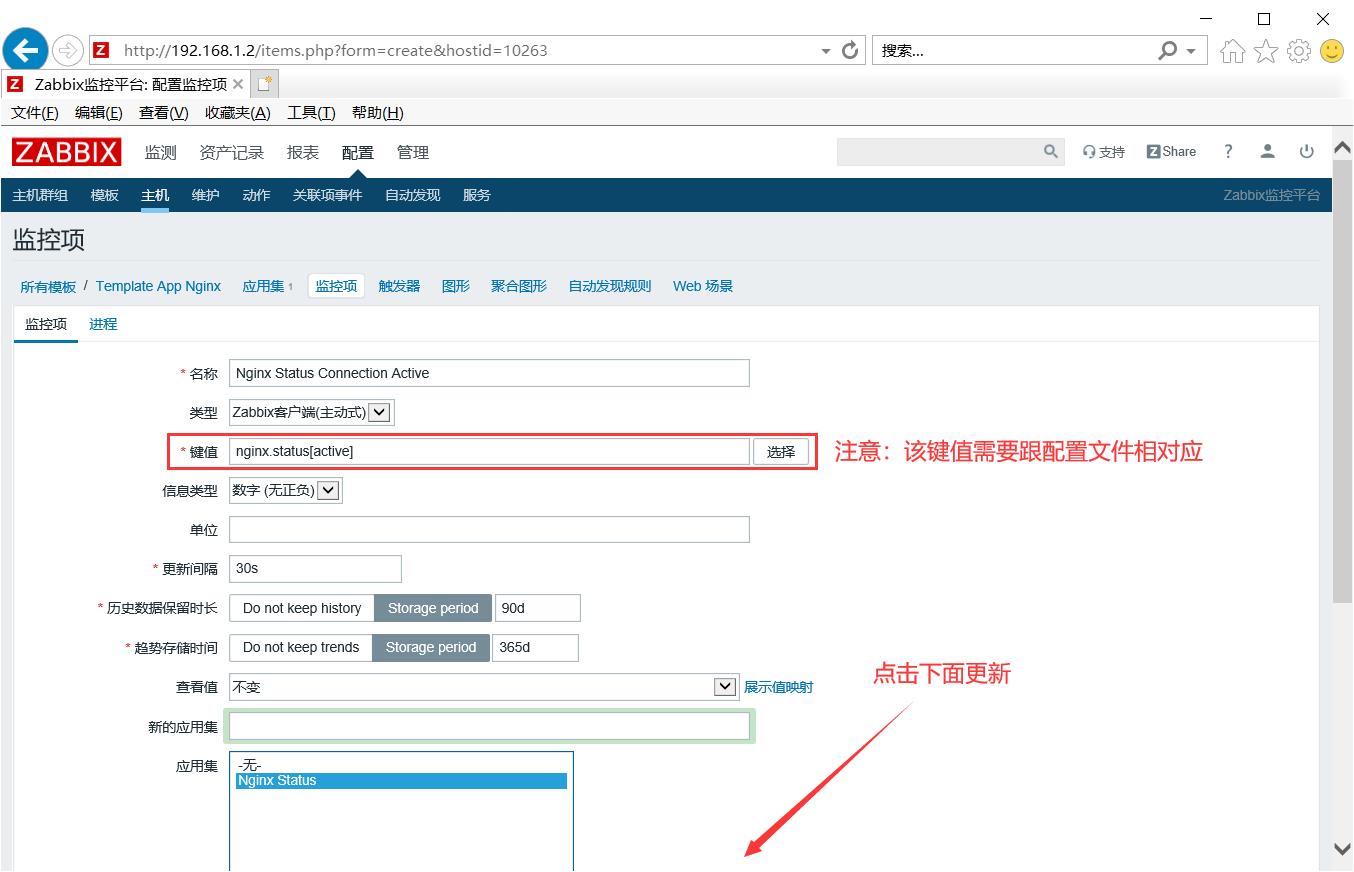Click the 新的应用集 input field
Image resolution: width=1354 pixels, height=872 pixels.
[489, 726]
